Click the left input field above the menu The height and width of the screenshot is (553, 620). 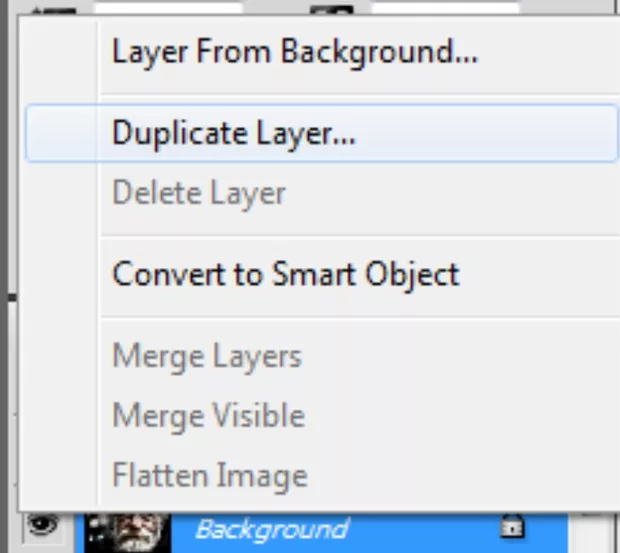pyautogui.click(x=168, y=9)
